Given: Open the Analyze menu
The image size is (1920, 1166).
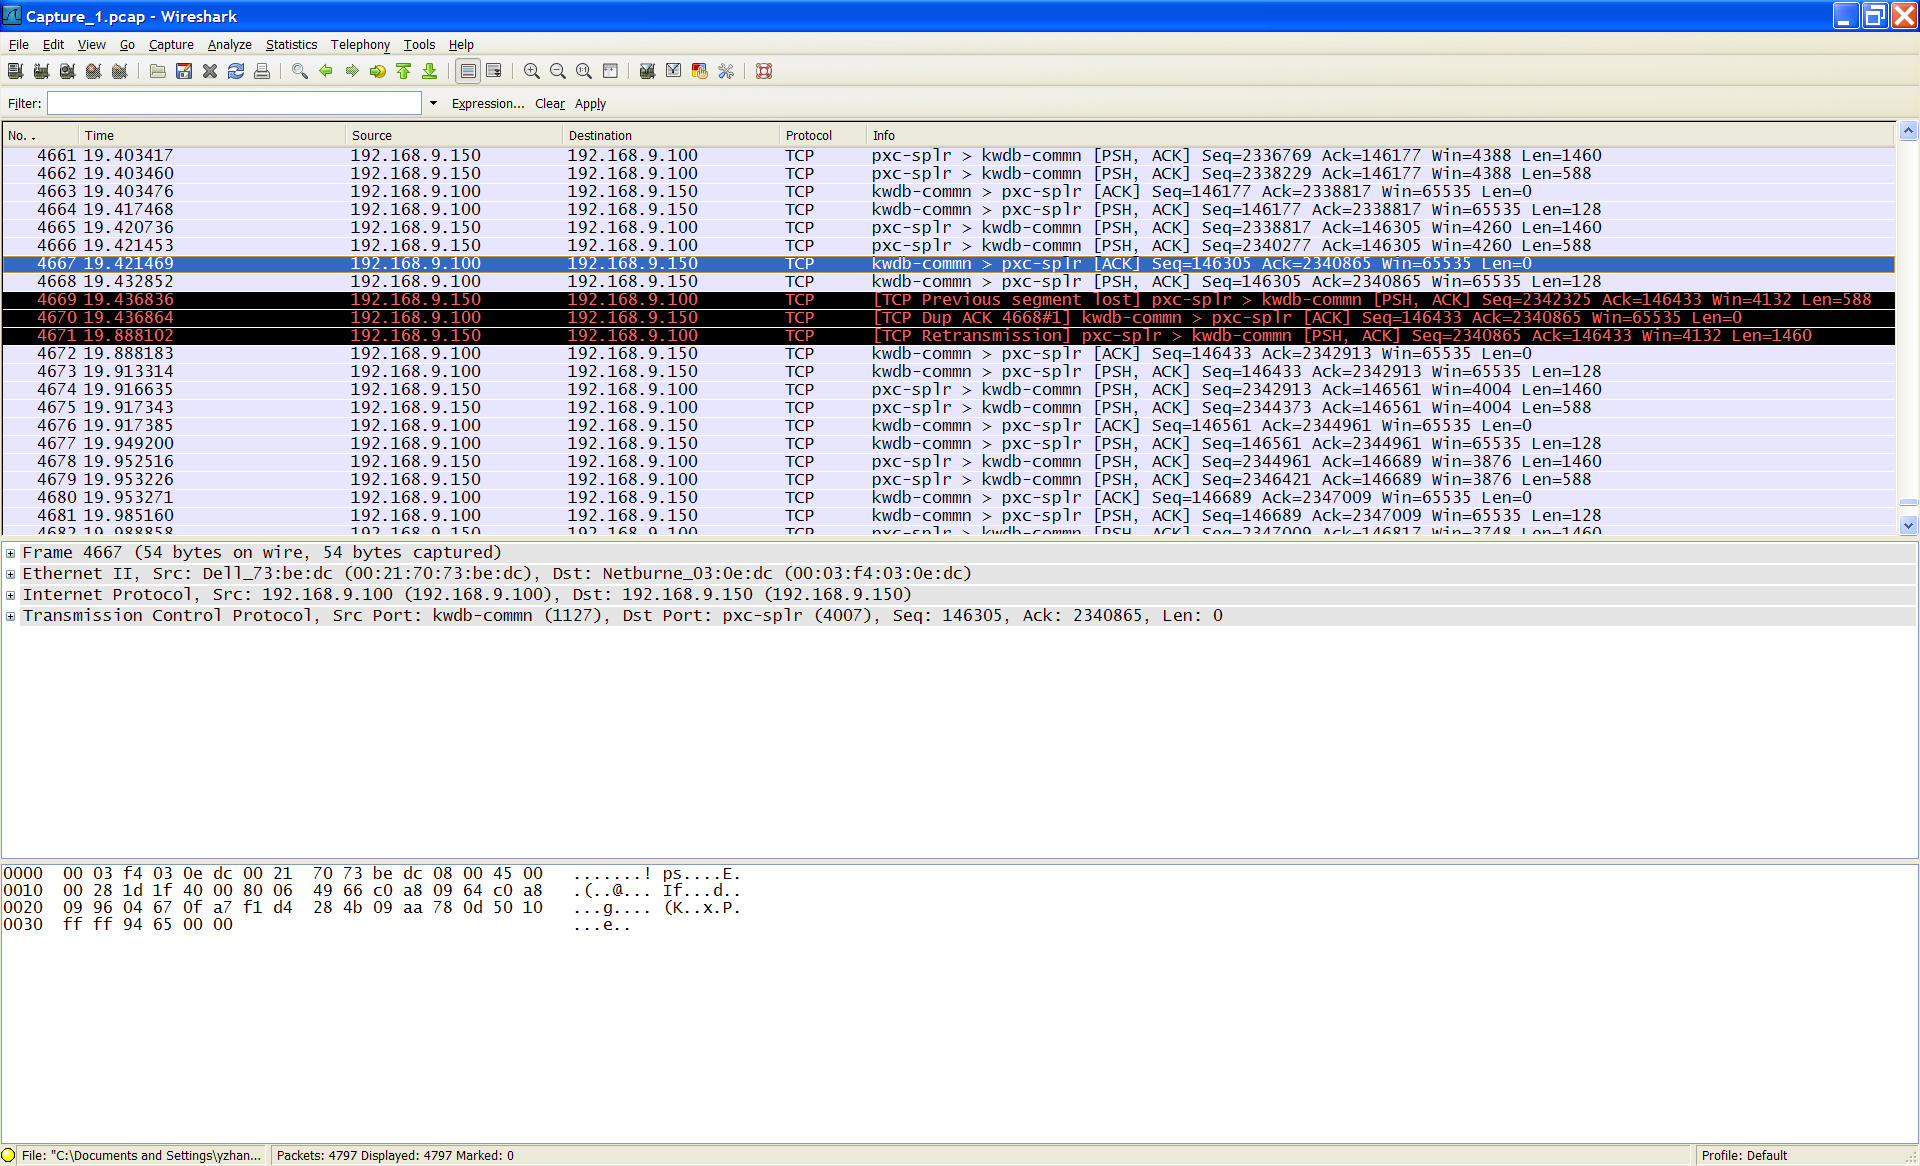Looking at the screenshot, I should (x=229, y=44).
